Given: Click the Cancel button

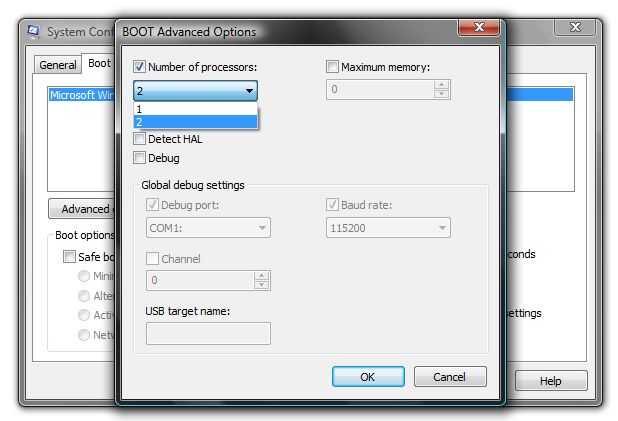Looking at the screenshot, I should point(449,377).
